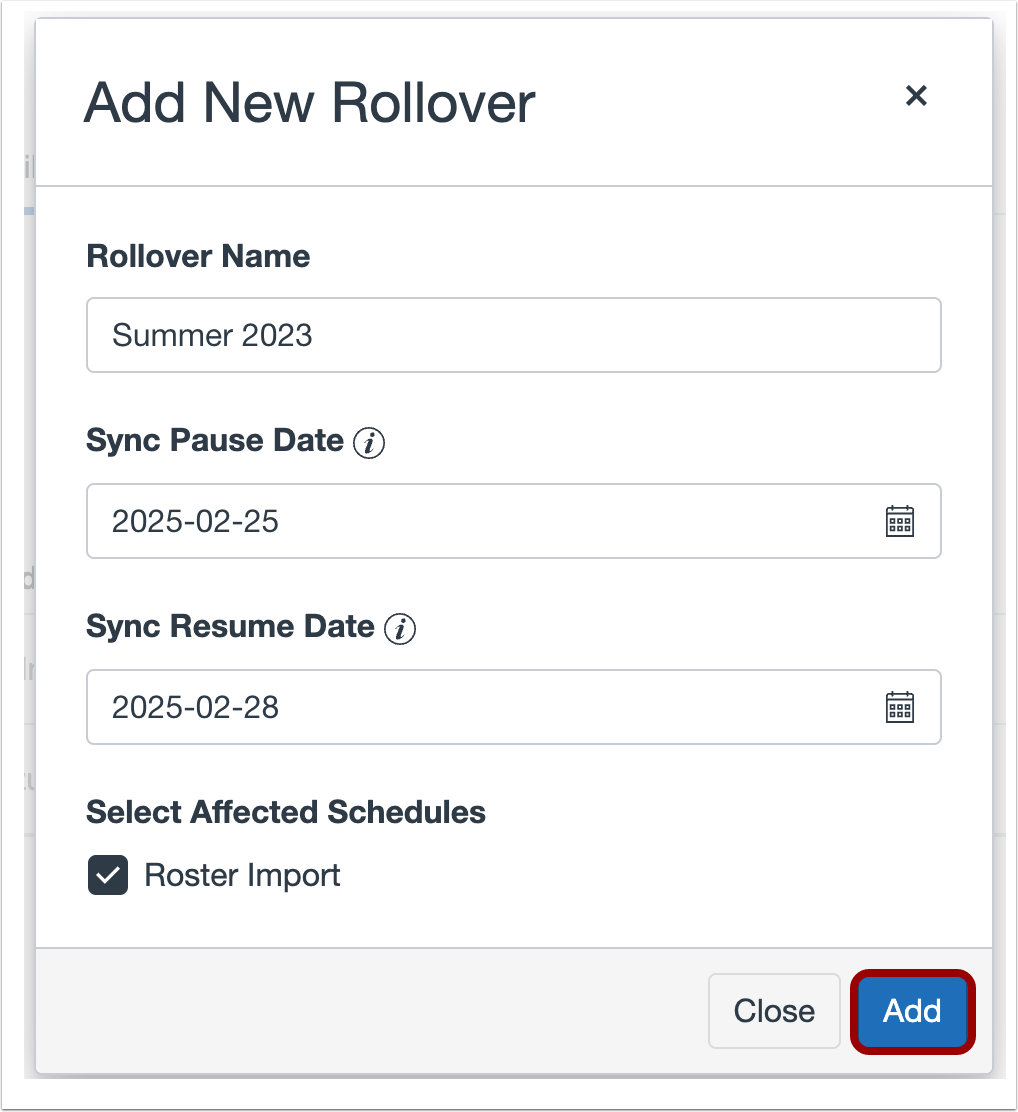Click Close to cancel the rollover
The image size is (1018, 1112).
tap(773, 1011)
